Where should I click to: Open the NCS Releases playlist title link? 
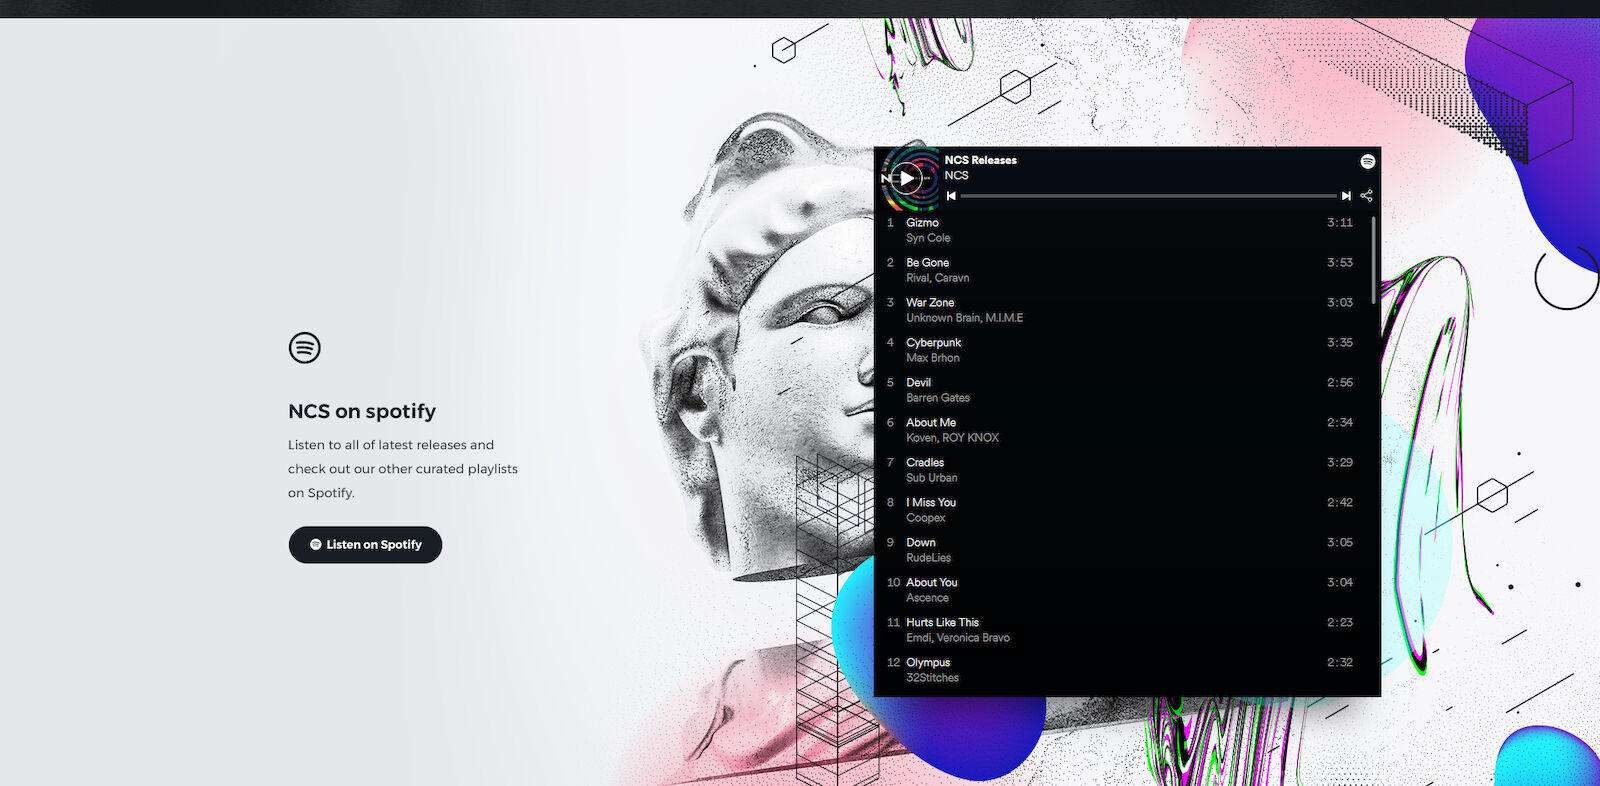(x=980, y=160)
